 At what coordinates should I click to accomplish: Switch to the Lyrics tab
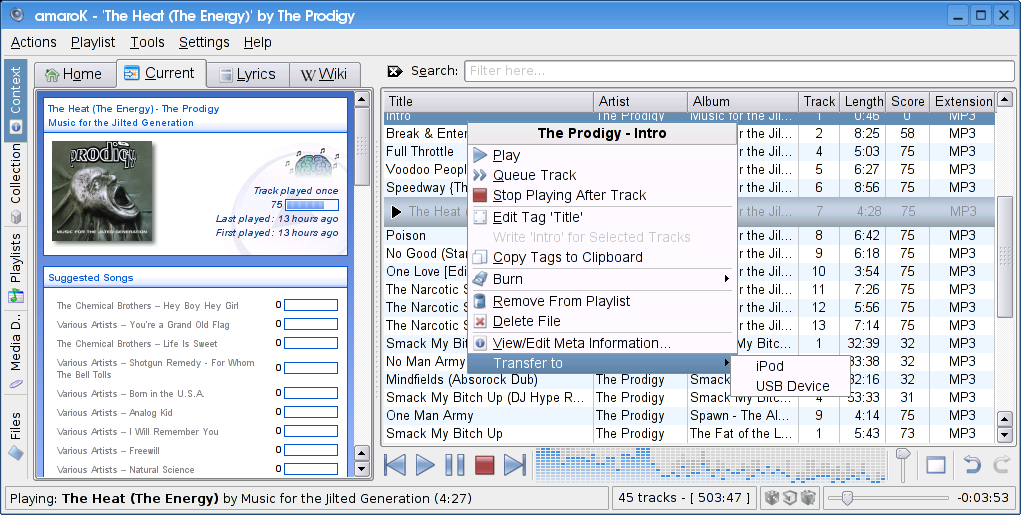click(247, 74)
